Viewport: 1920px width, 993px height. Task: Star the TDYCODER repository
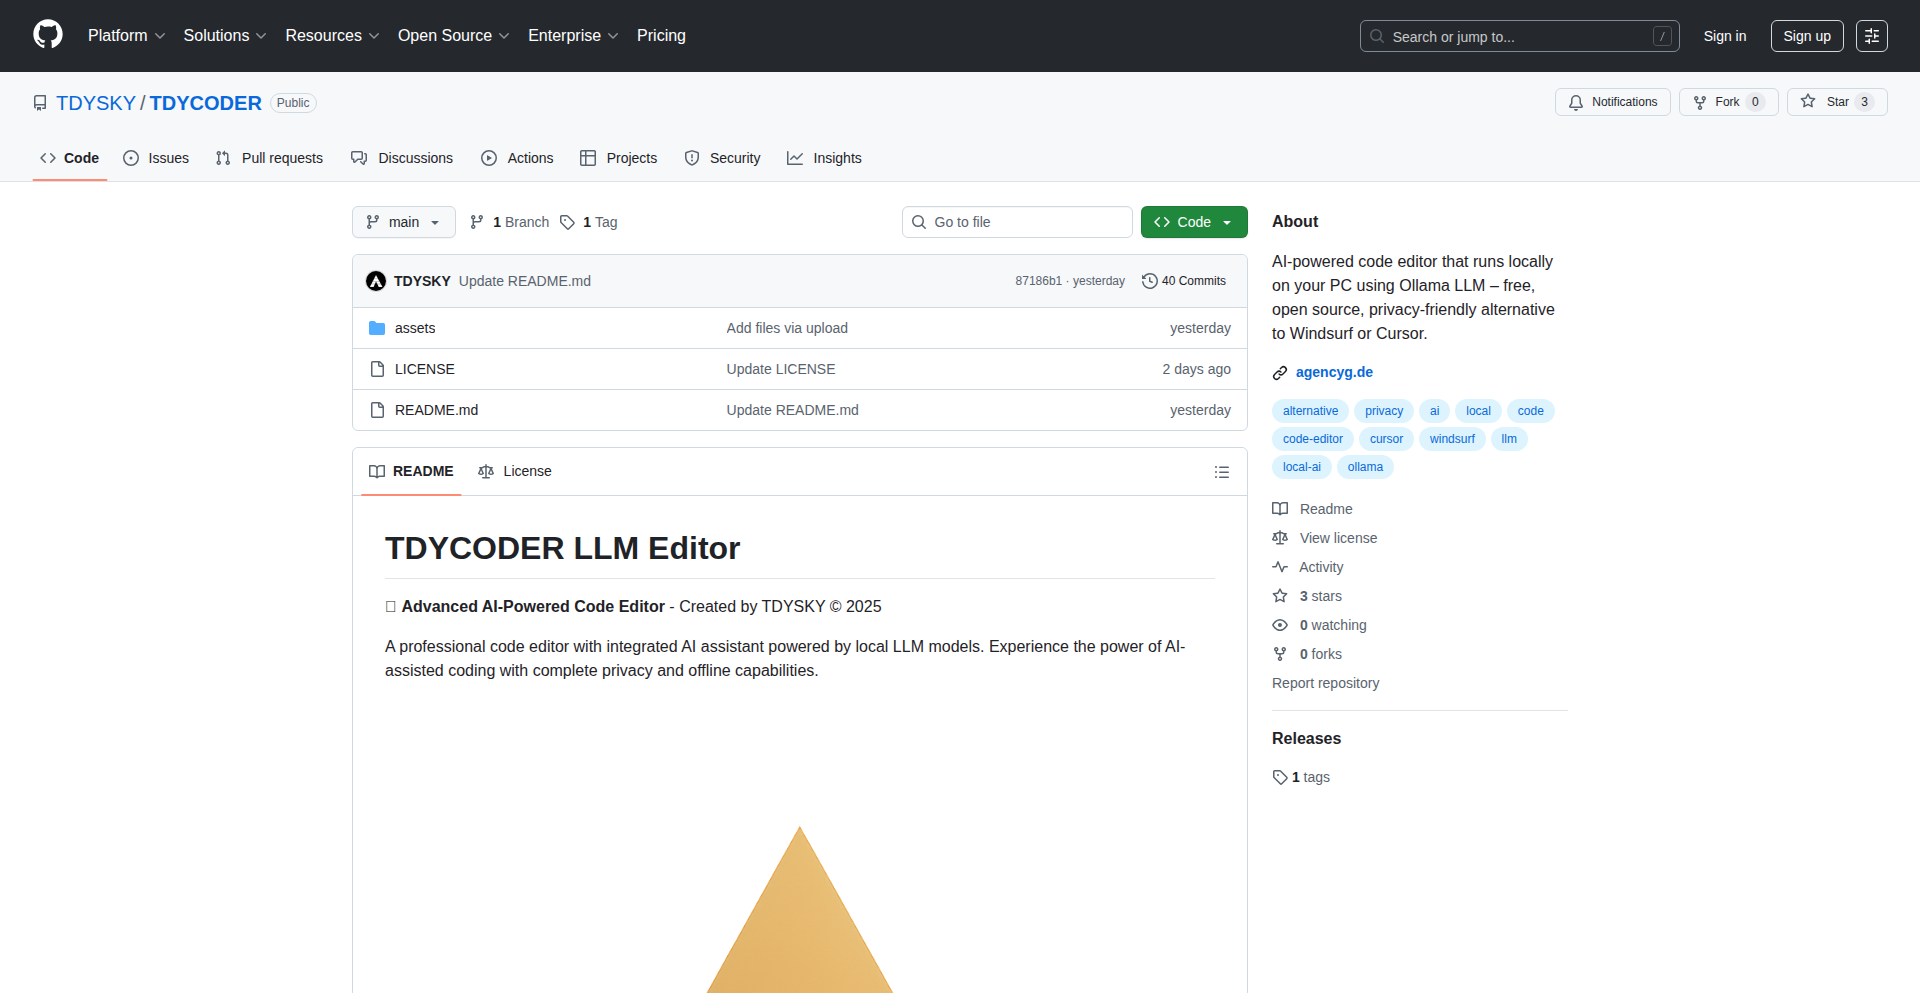1837,102
